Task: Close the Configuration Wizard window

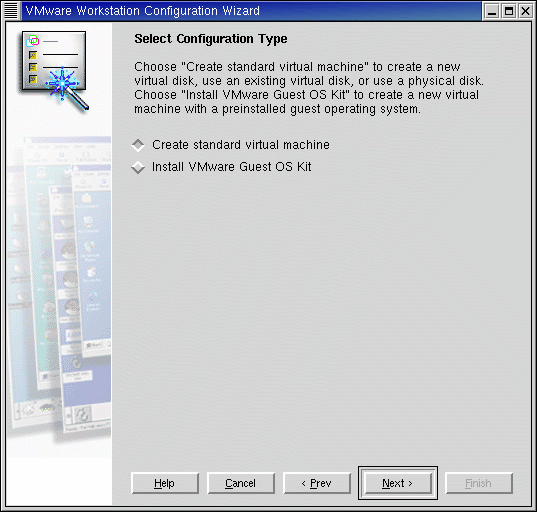Action: point(525,11)
